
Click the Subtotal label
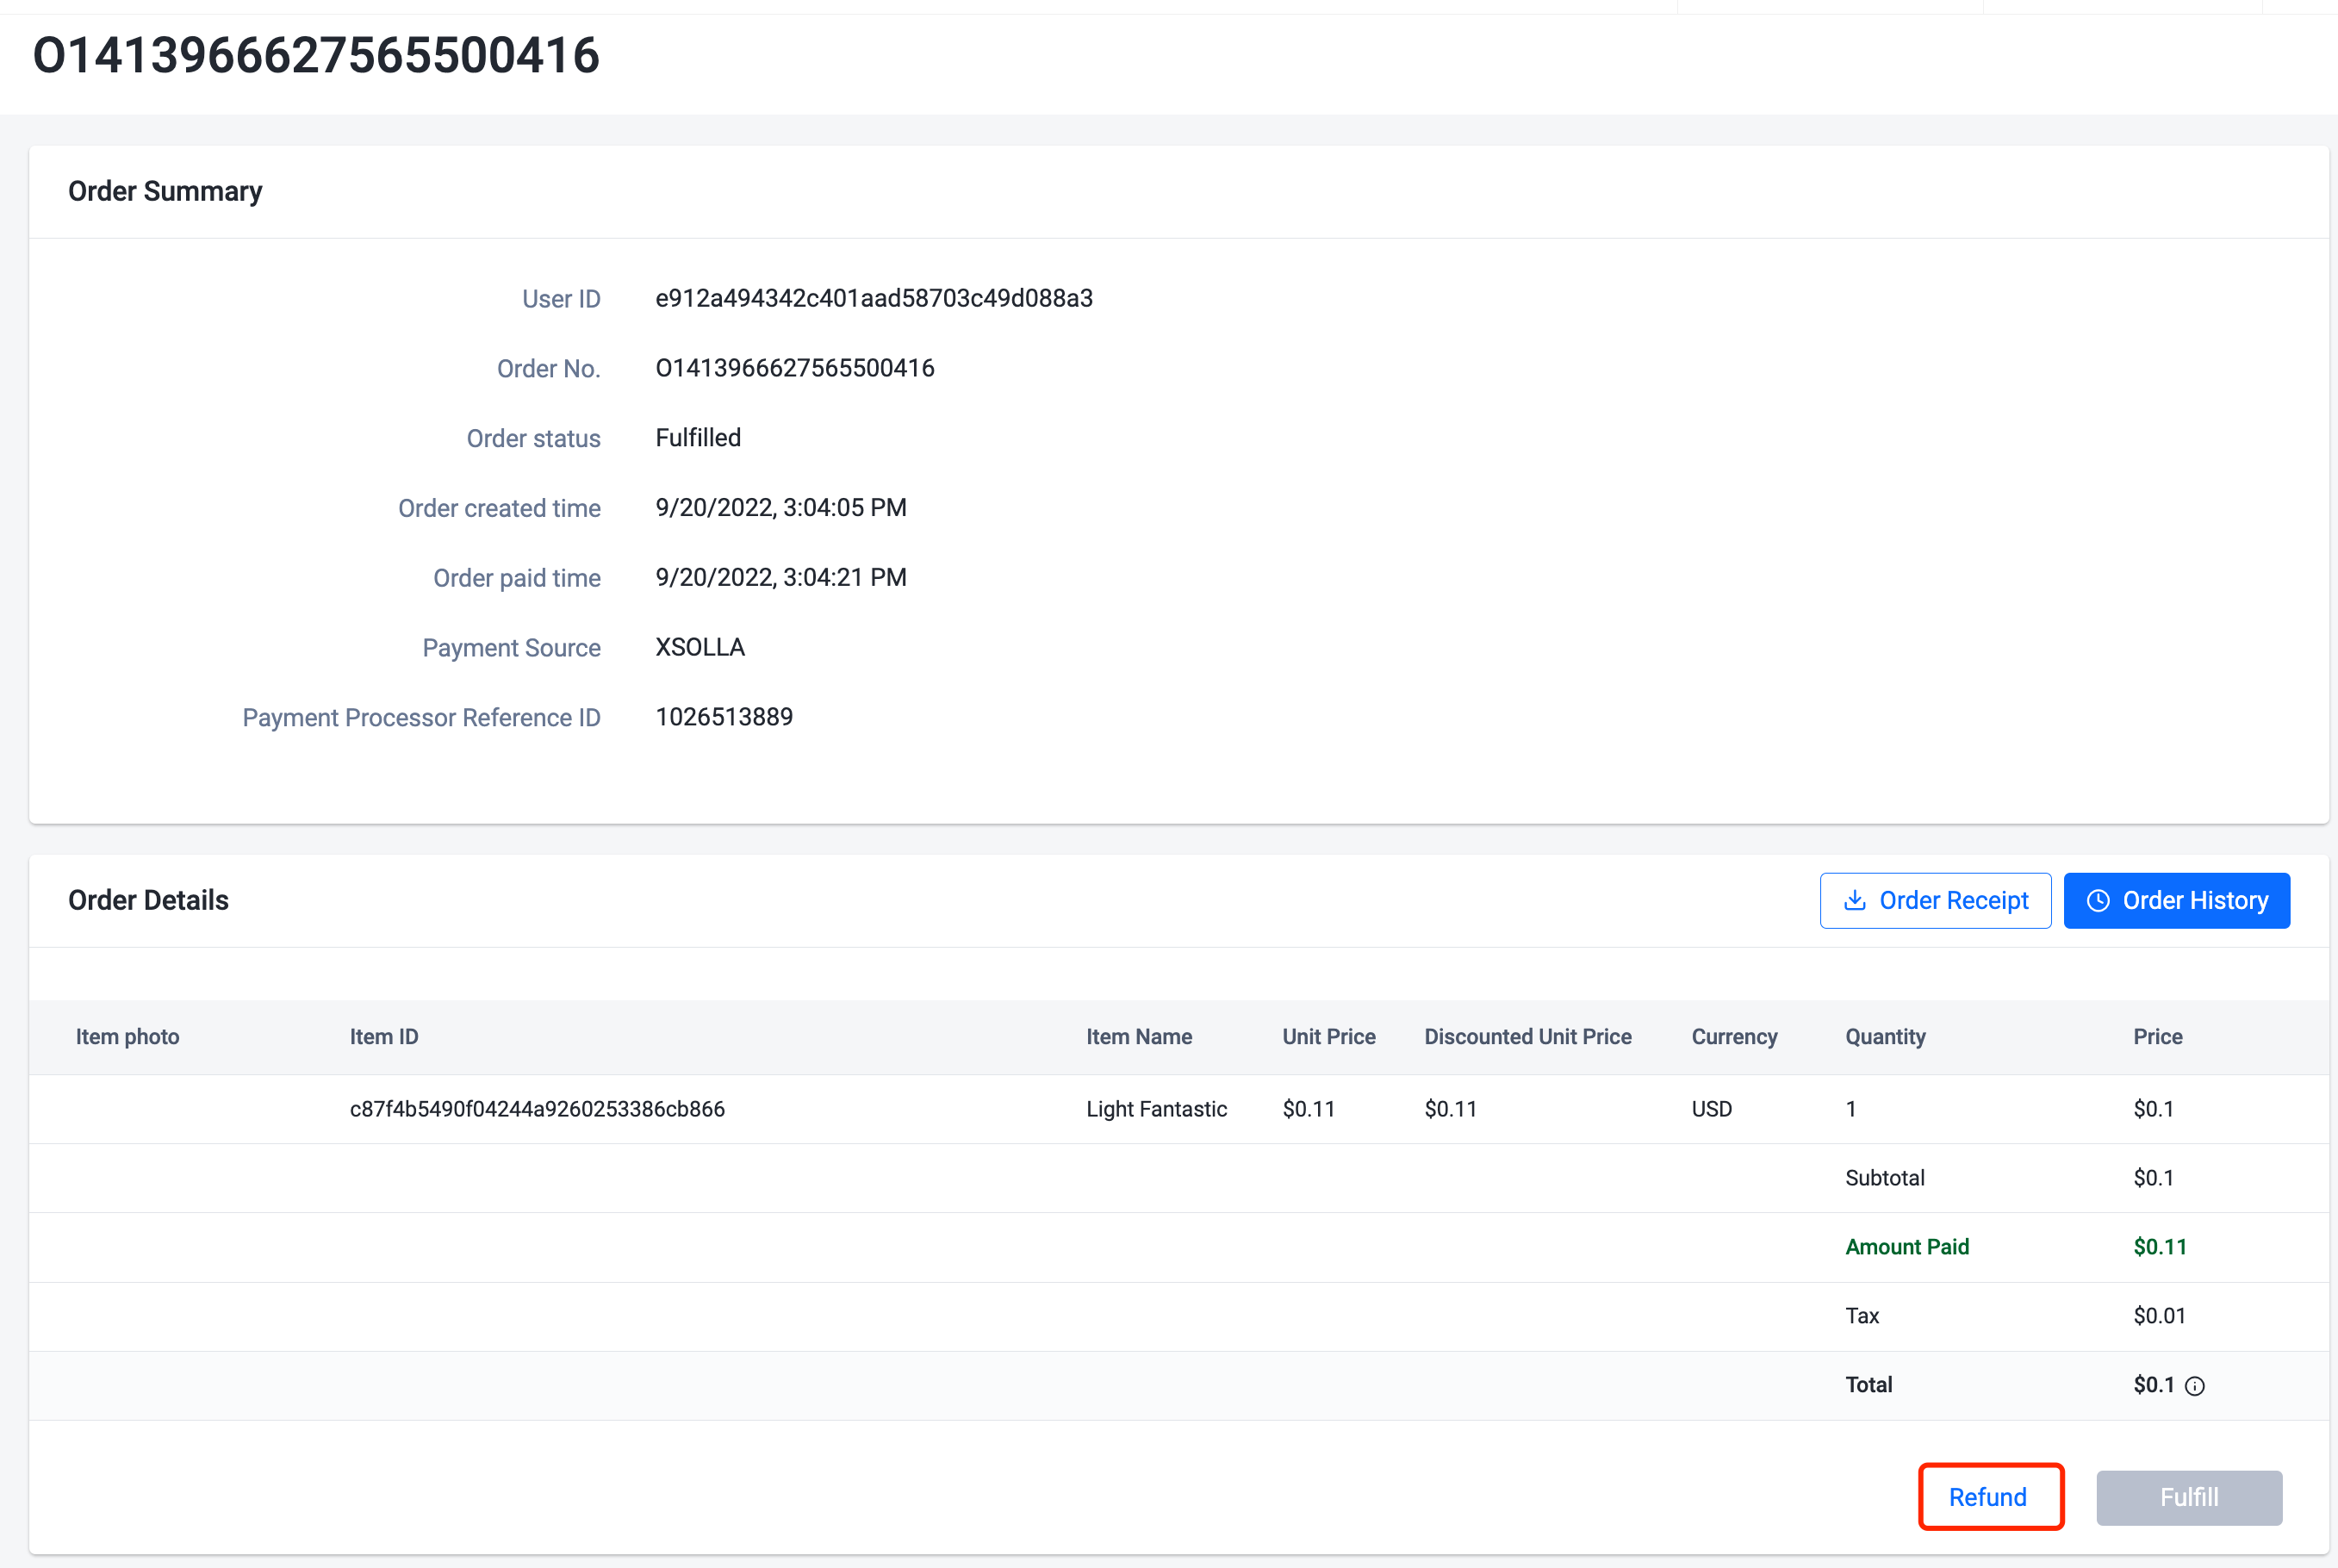pyautogui.click(x=1884, y=1178)
